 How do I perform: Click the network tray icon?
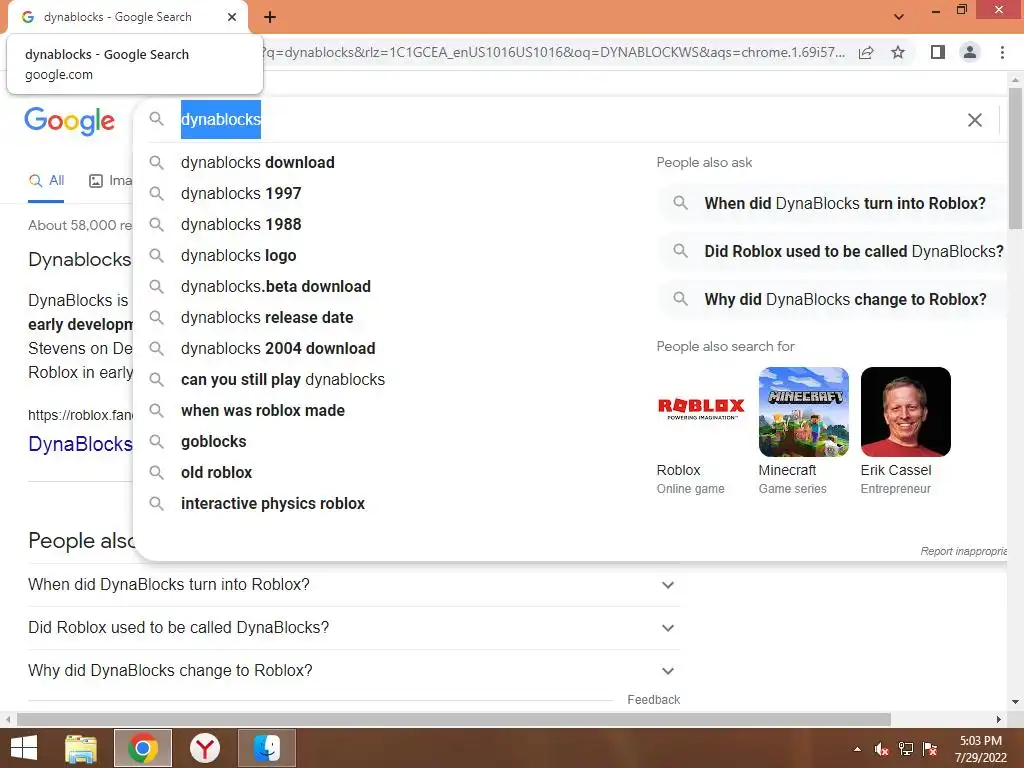[906, 749]
